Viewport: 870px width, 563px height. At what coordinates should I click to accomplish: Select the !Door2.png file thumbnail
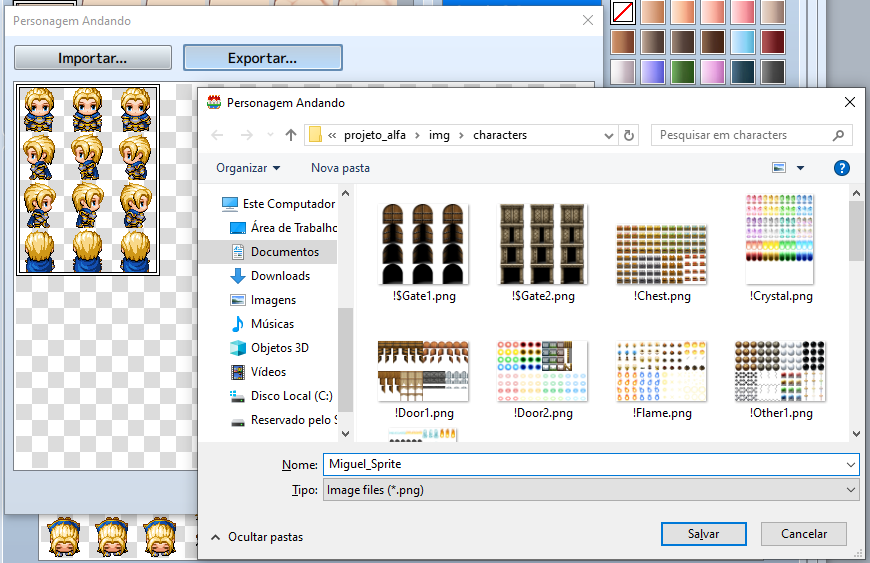coord(543,371)
